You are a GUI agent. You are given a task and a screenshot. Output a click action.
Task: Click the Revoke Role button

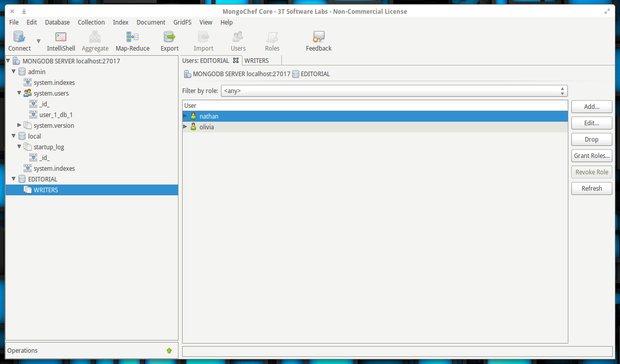592,172
